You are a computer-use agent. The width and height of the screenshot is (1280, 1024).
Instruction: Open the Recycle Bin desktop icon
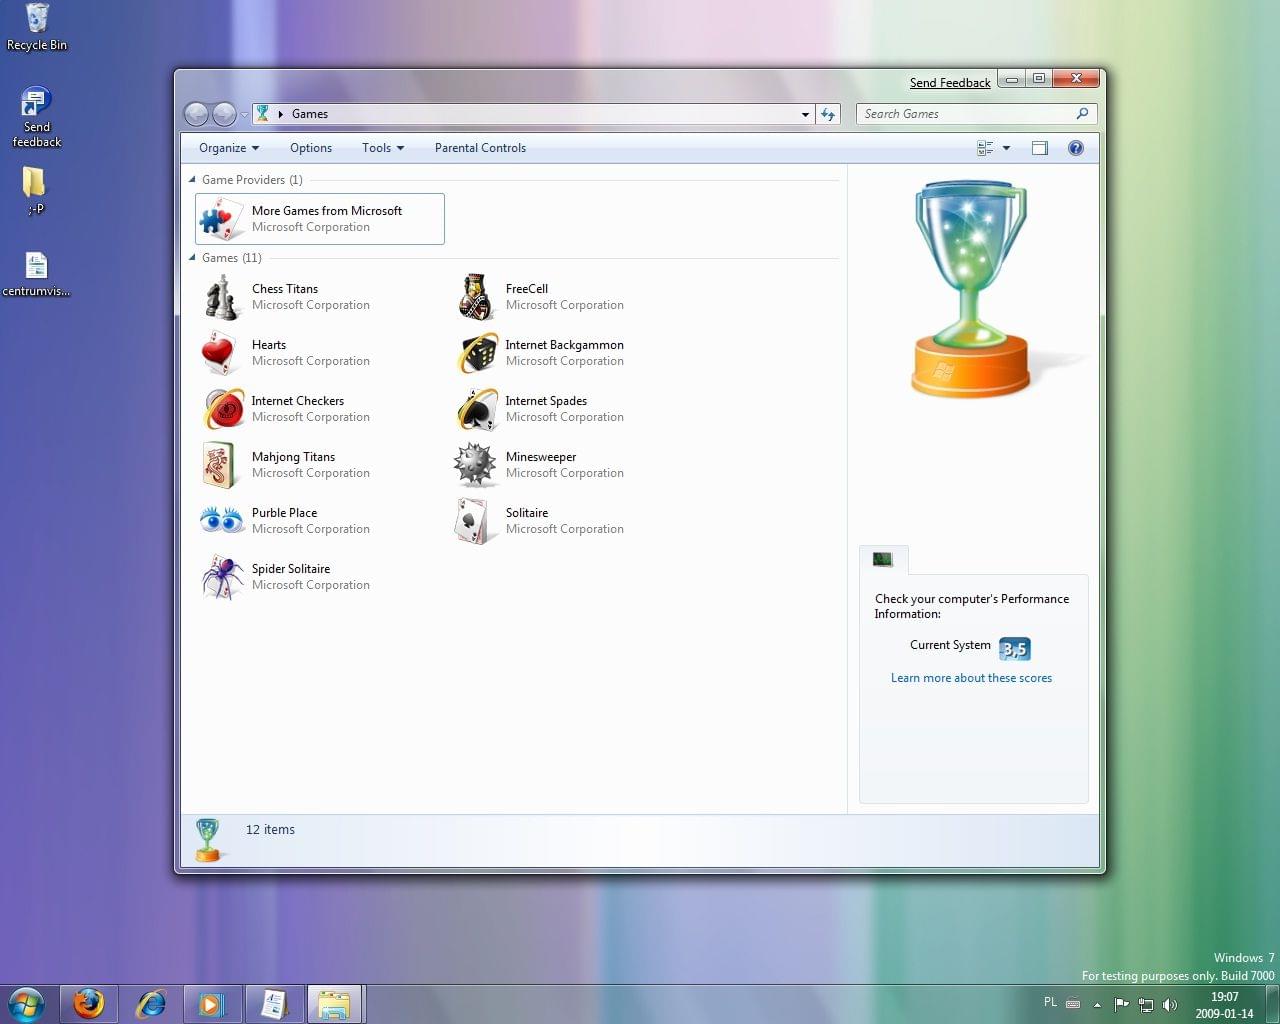[x=37, y=27]
